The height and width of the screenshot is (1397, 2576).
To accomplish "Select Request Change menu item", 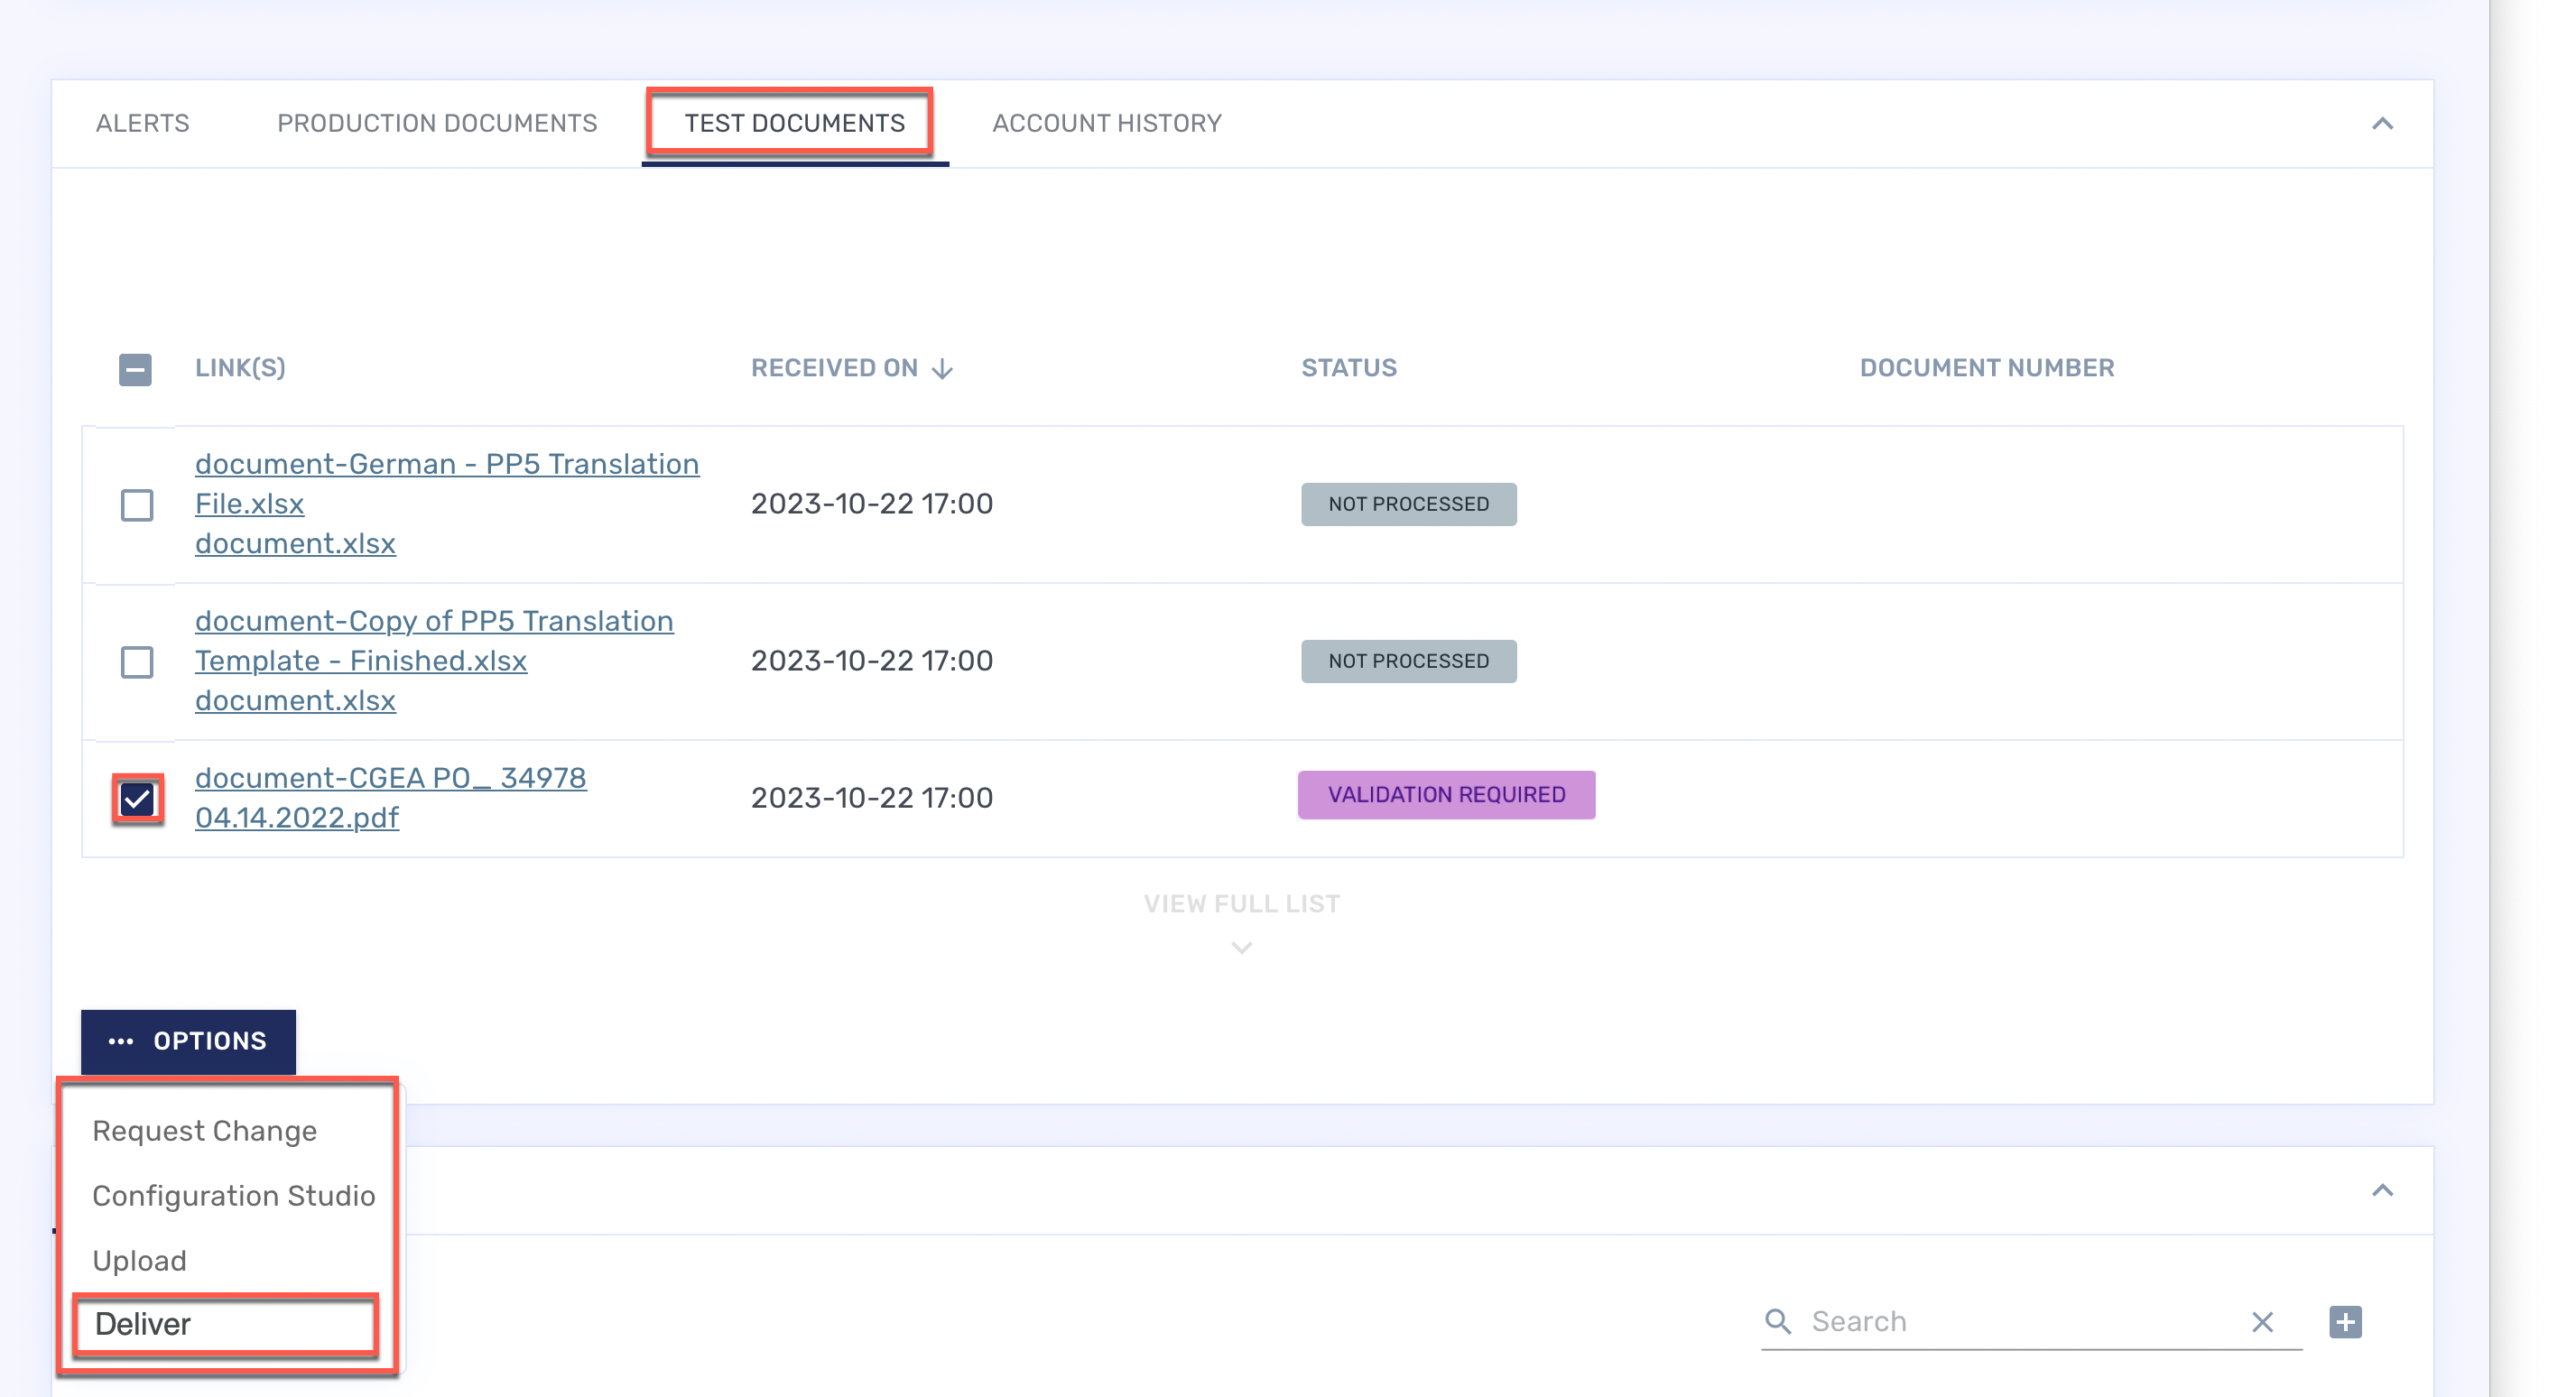I will point(204,1131).
